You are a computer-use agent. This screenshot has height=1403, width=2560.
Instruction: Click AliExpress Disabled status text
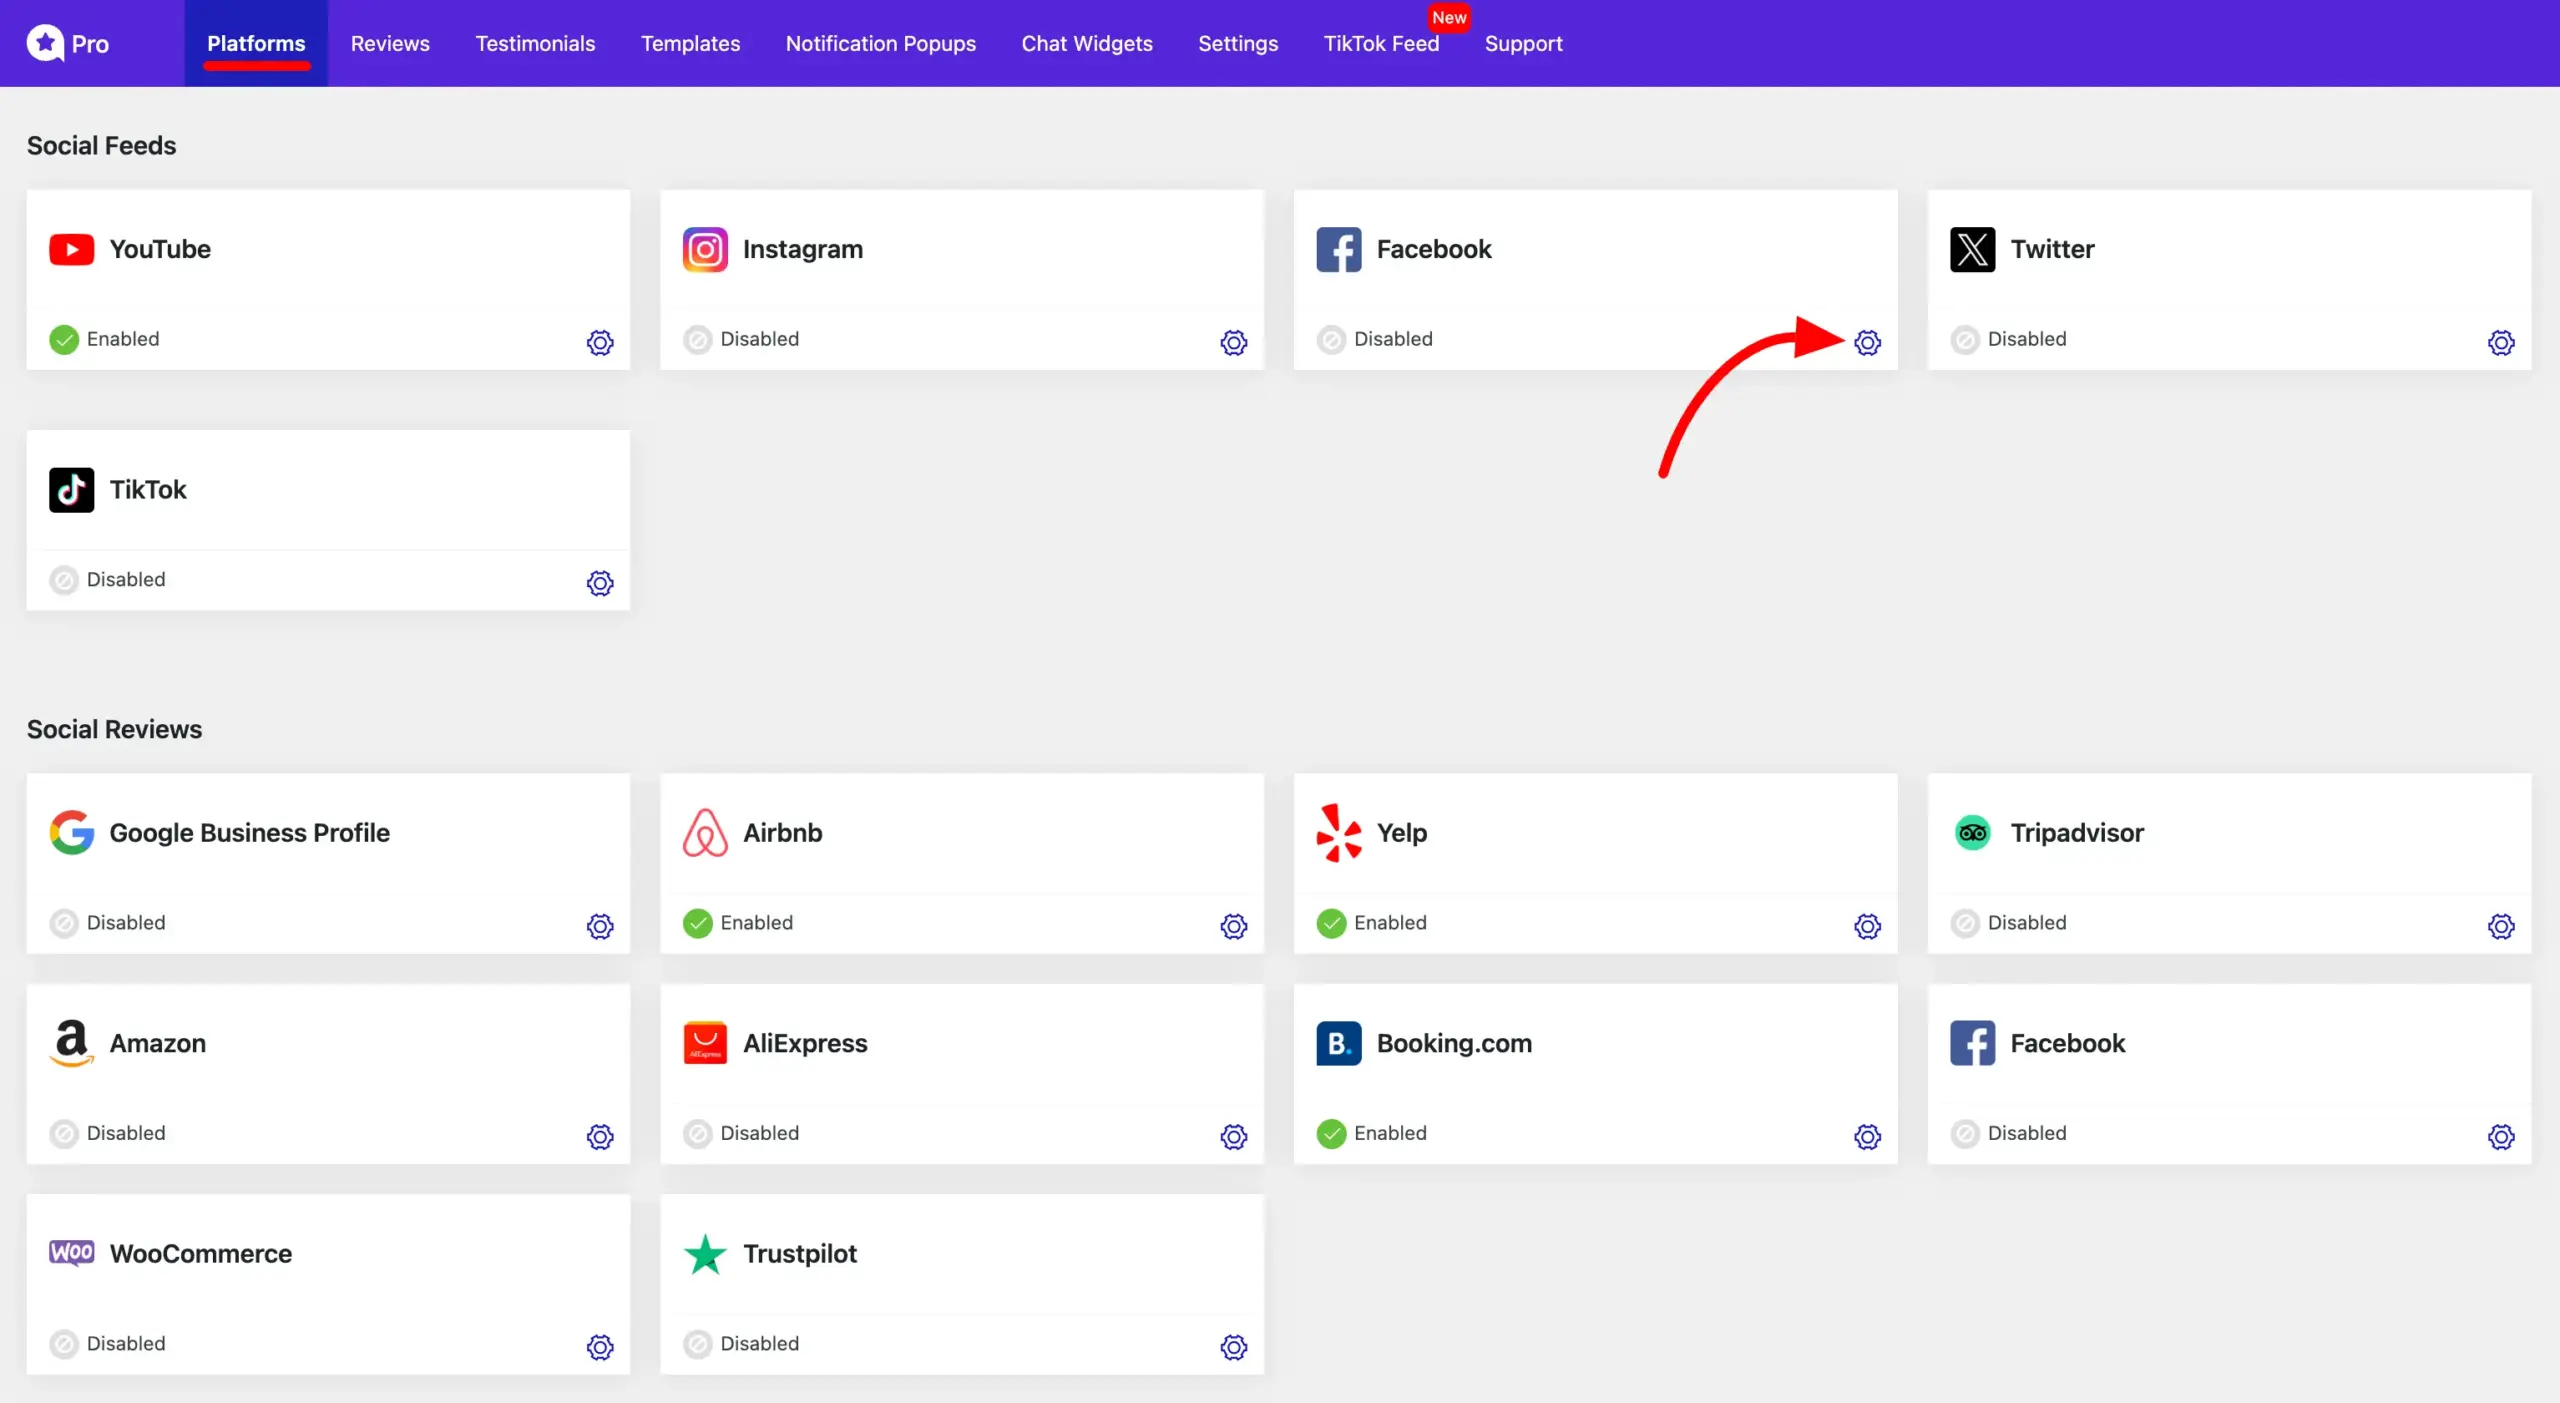click(x=760, y=1133)
